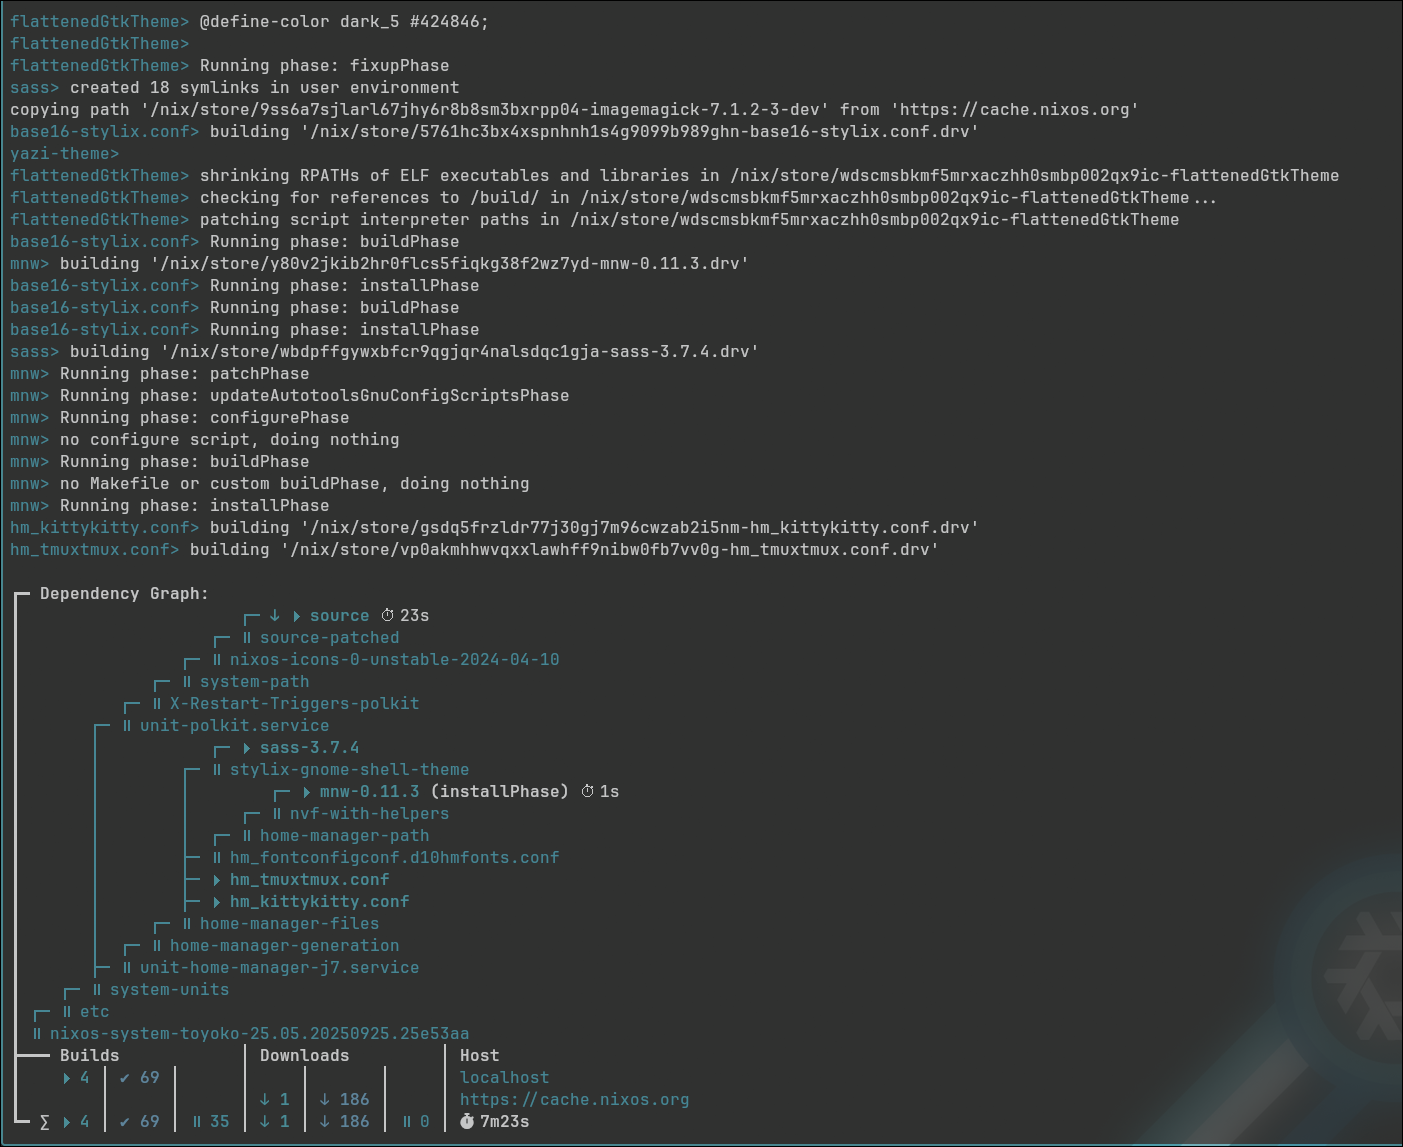
Task: Toggle the running-builds indicator showing 4
Action: coord(68,1077)
